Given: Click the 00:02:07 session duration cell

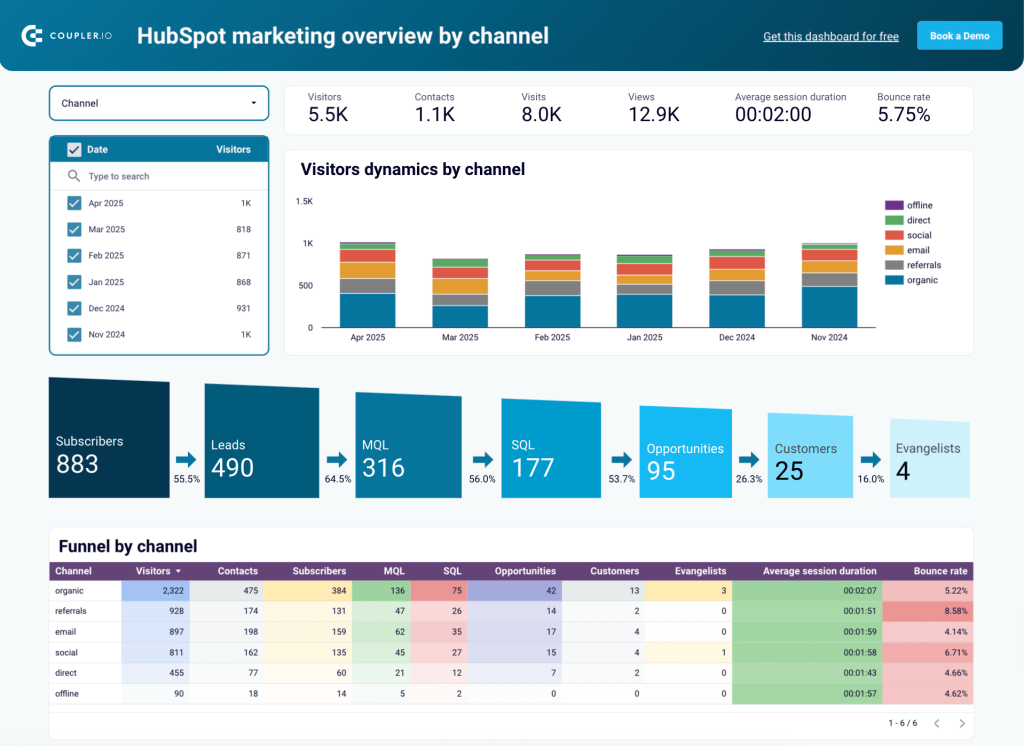Looking at the screenshot, I should click(807, 591).
